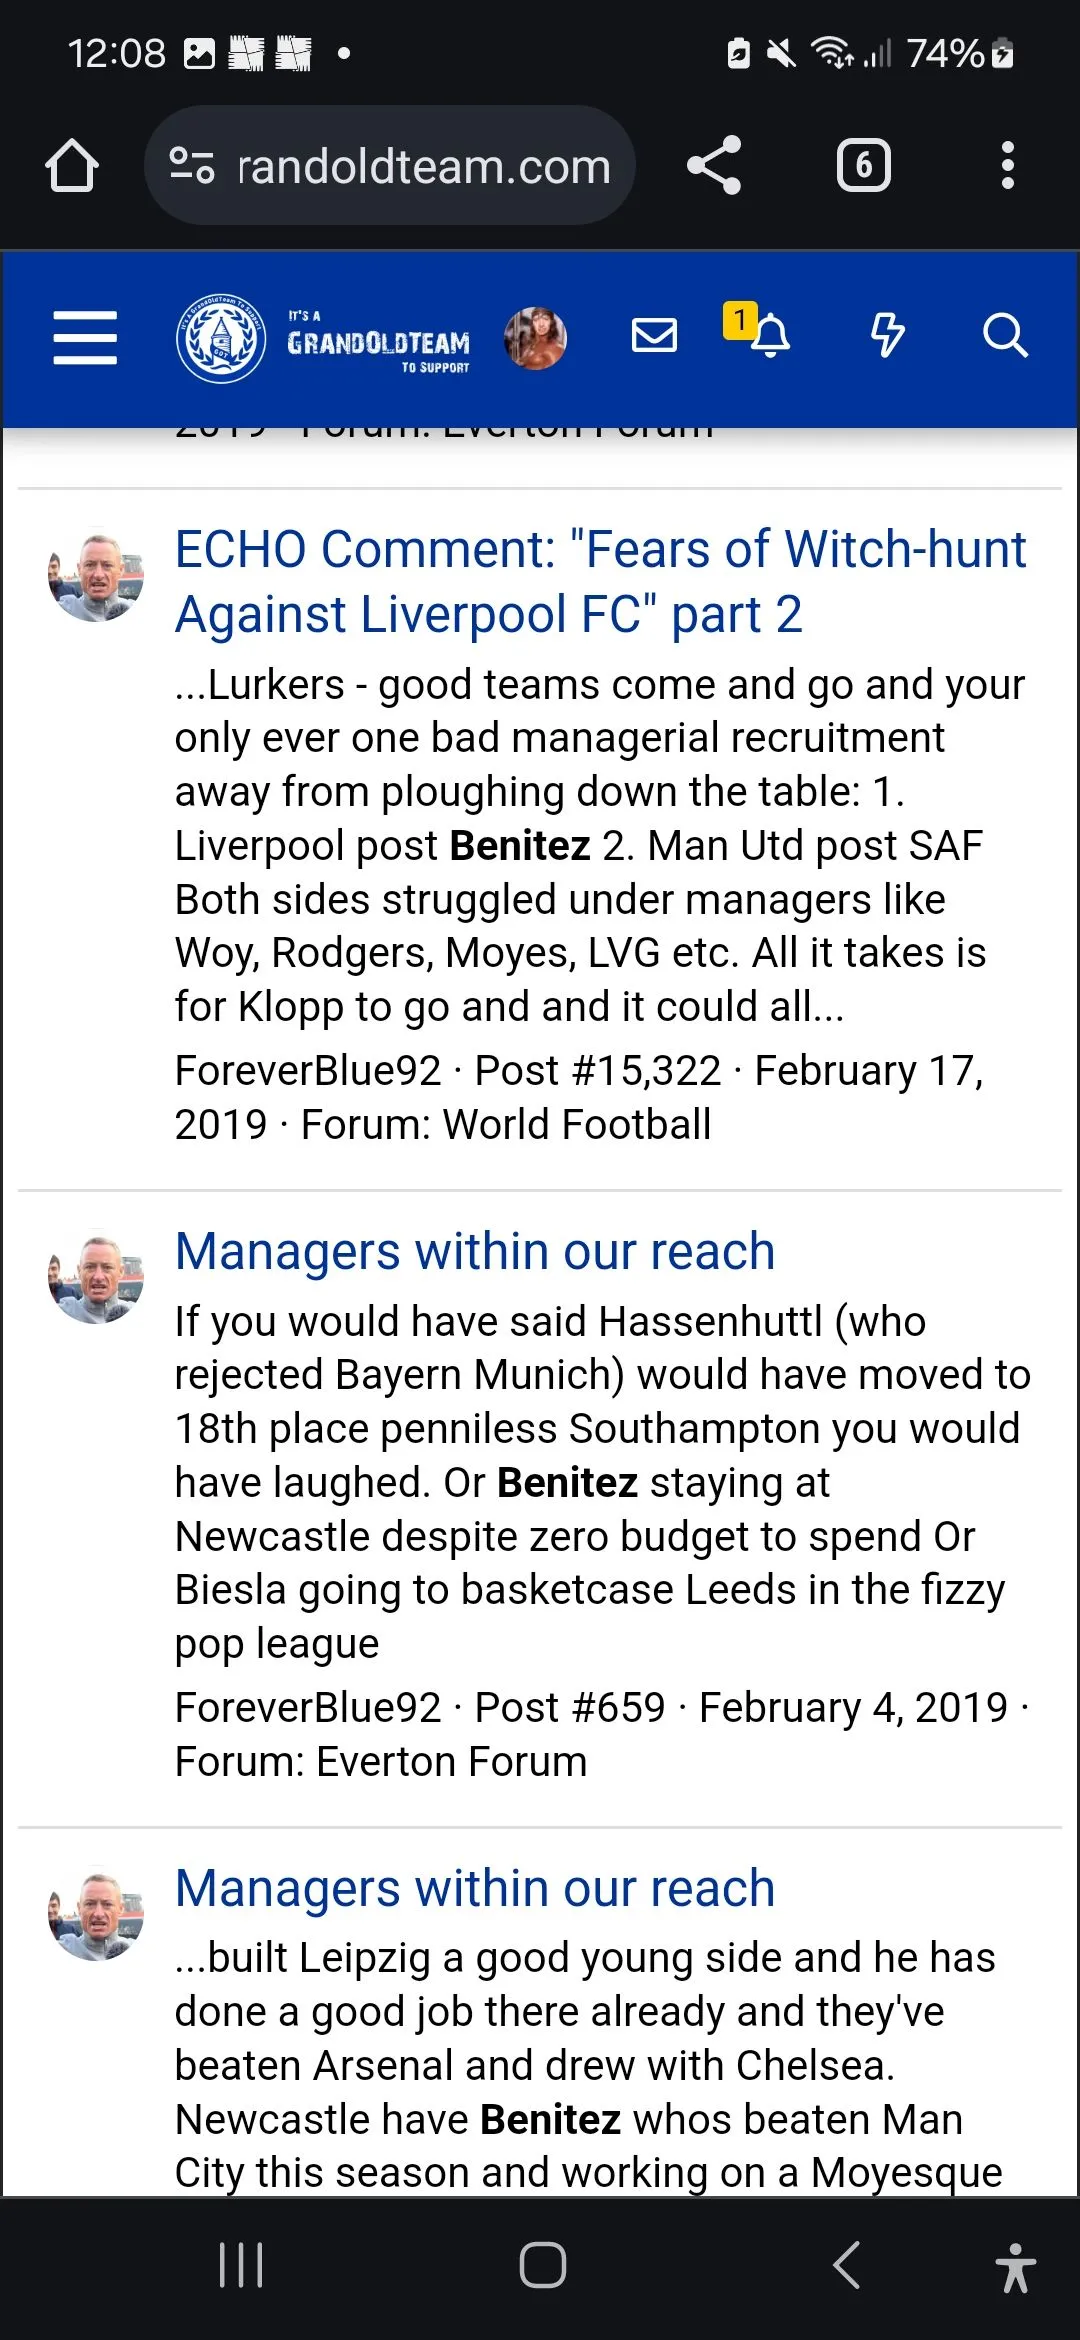Open the inbox envelope icon

(655, 336)
